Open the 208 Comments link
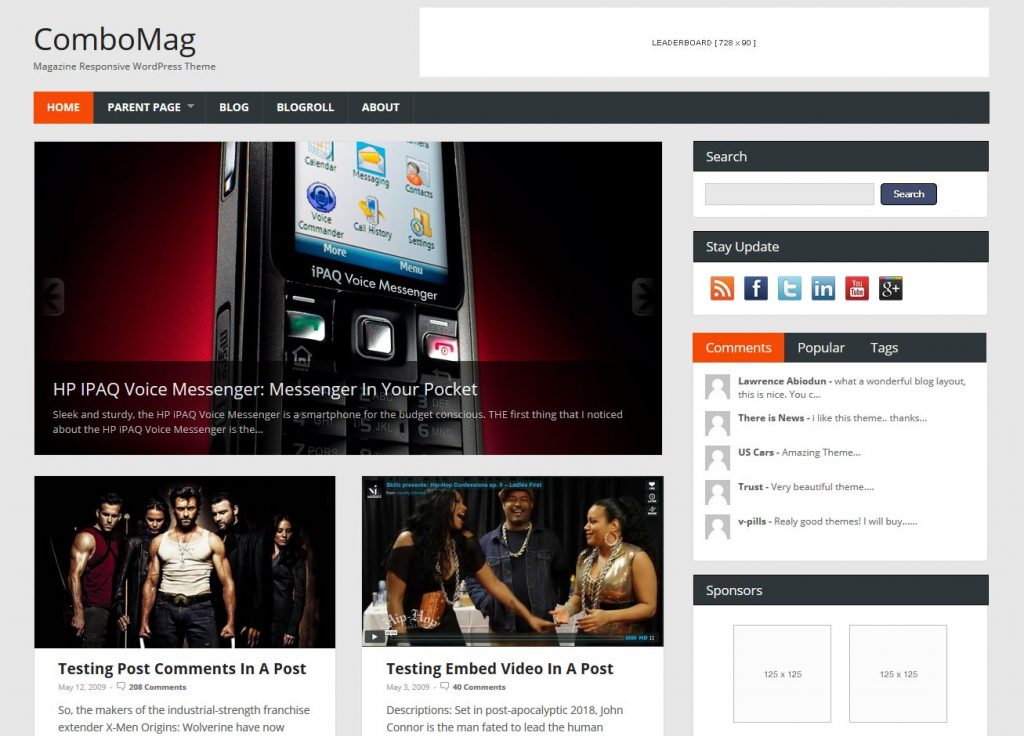 (157, 687)
